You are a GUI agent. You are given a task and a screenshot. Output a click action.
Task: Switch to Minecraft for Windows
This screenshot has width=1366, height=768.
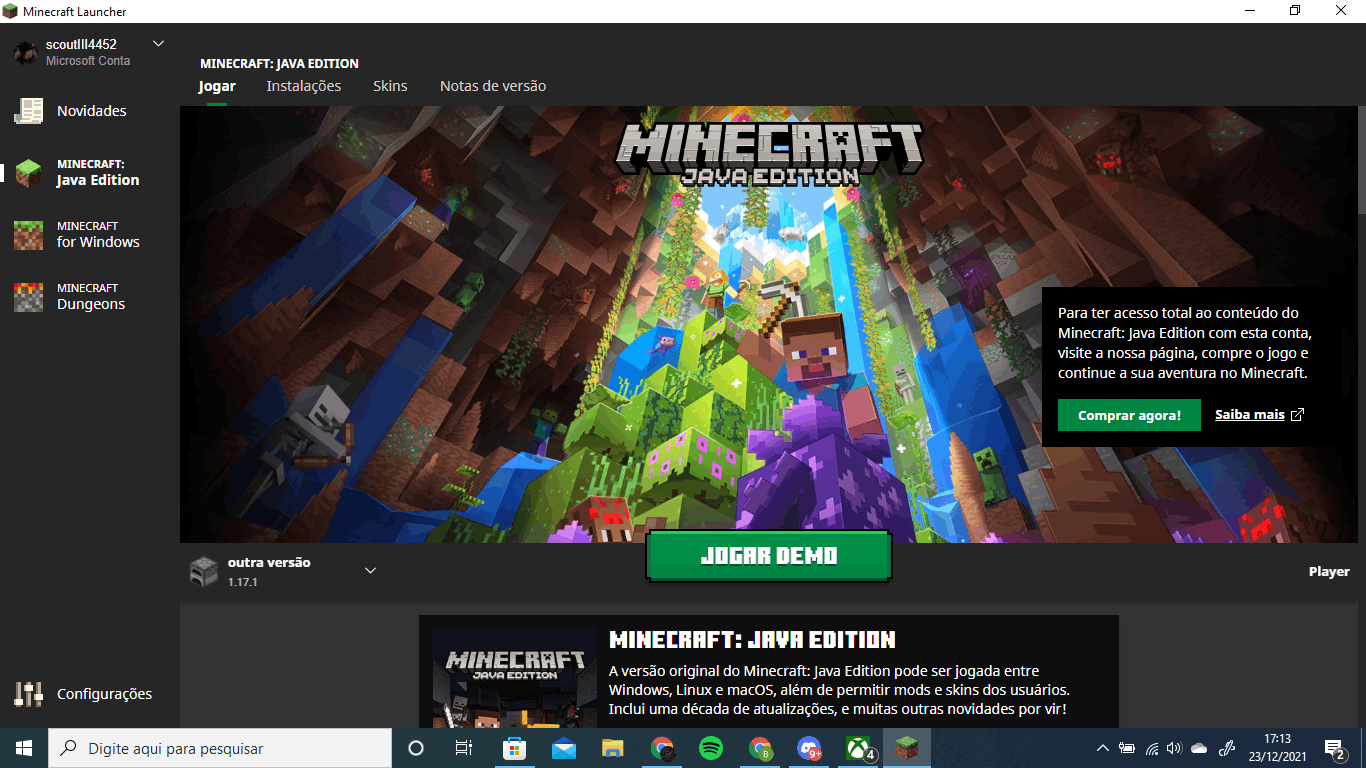pos(78,234)
